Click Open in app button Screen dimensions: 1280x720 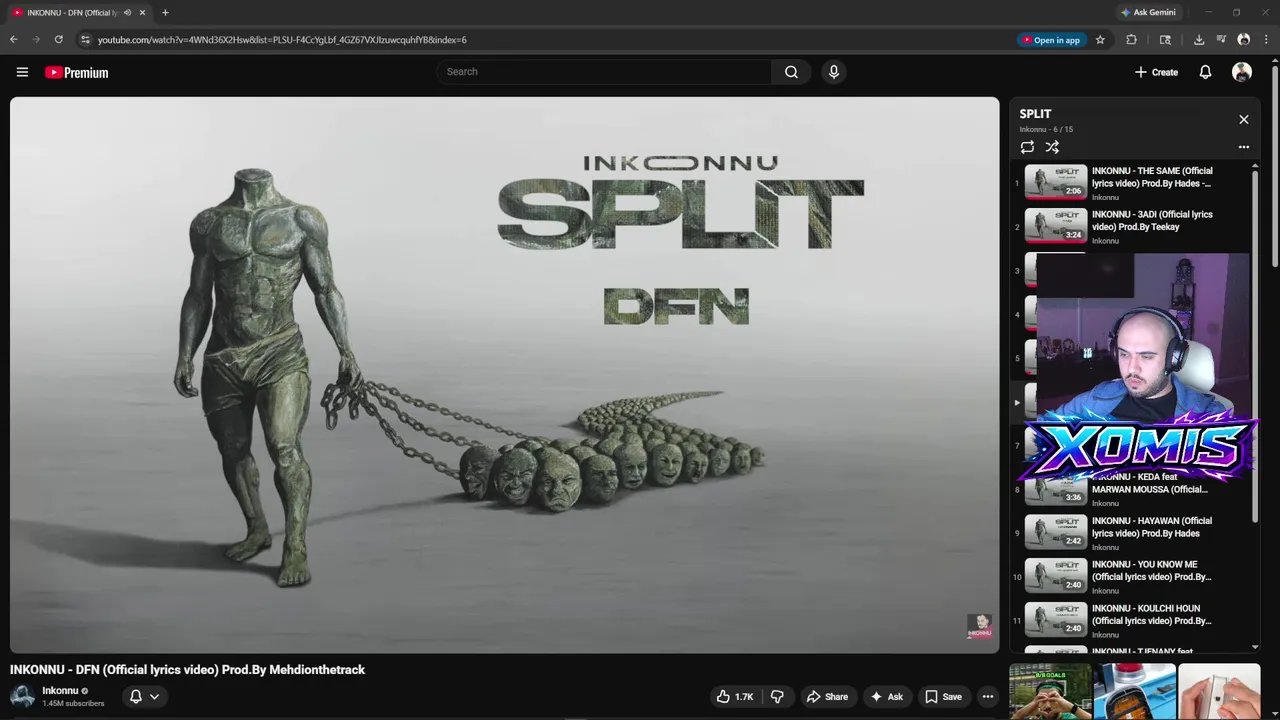[1050, 40]
